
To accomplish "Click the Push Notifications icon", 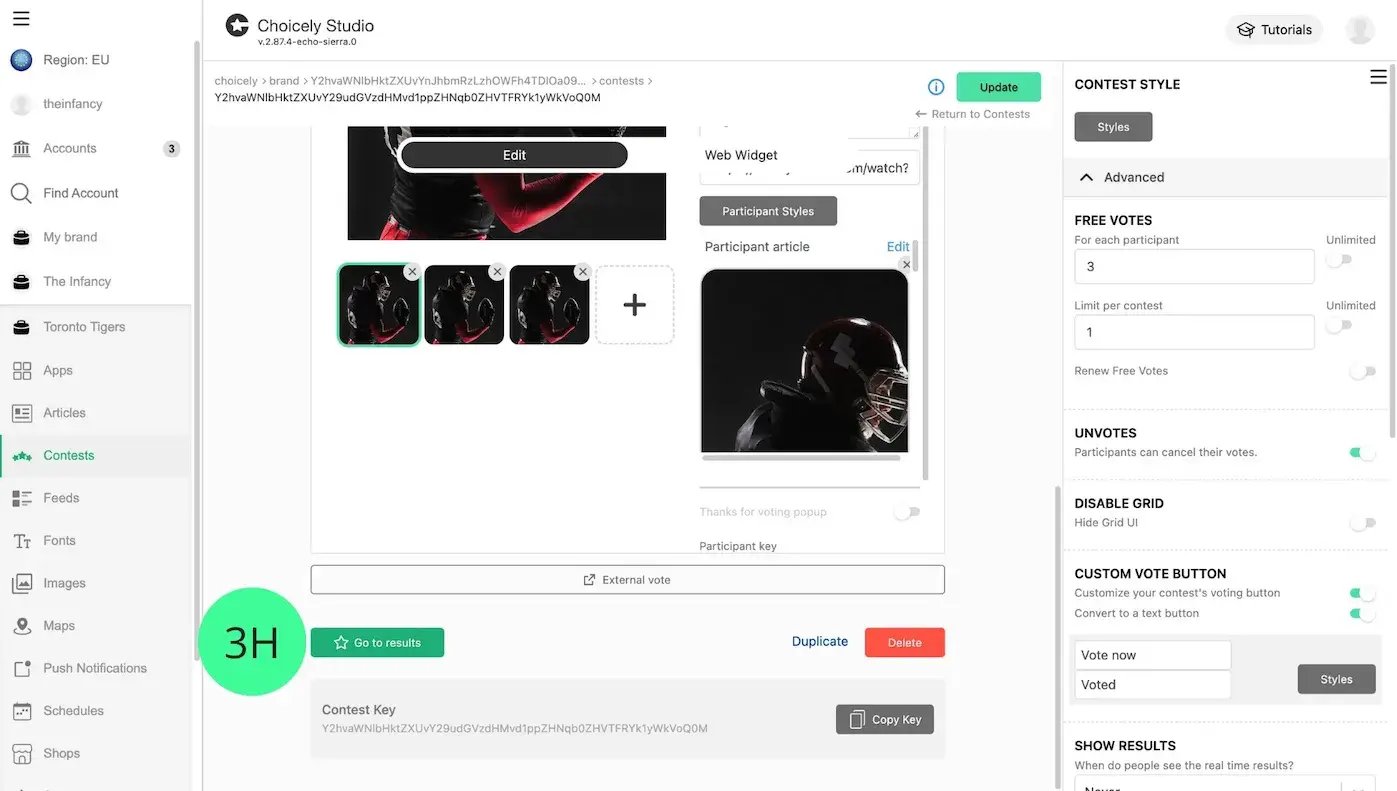I will (x=22, y=669).
